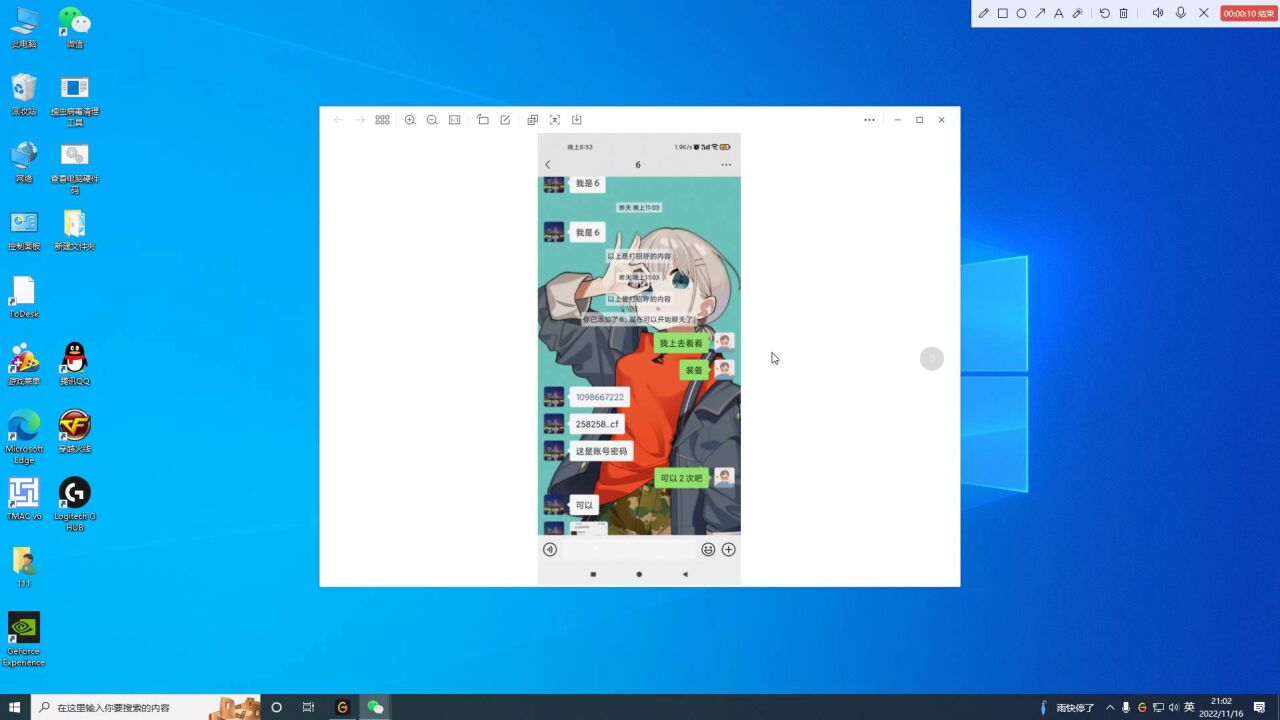The height and width of the screenshot is (720, 1280).
Task: Open This PC desktop icon
Action: pos(24,28)
